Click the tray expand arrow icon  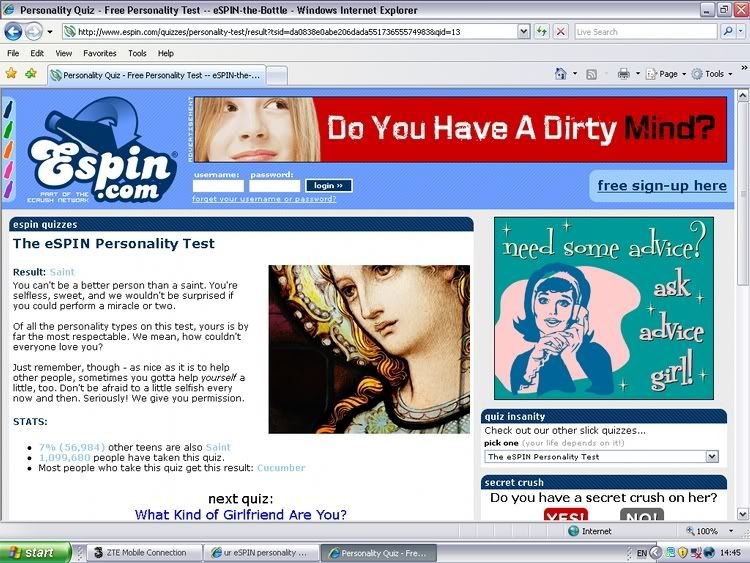(x=655, y=553)
